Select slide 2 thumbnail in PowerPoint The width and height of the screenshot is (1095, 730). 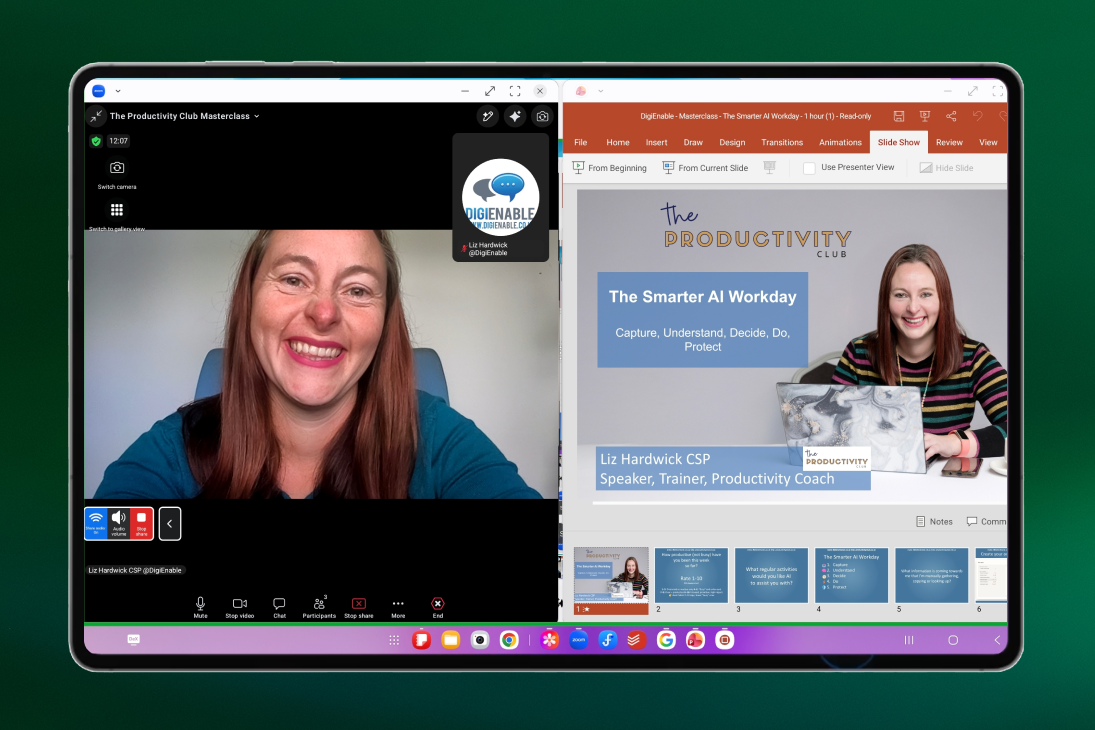click(x=691, y=575)
